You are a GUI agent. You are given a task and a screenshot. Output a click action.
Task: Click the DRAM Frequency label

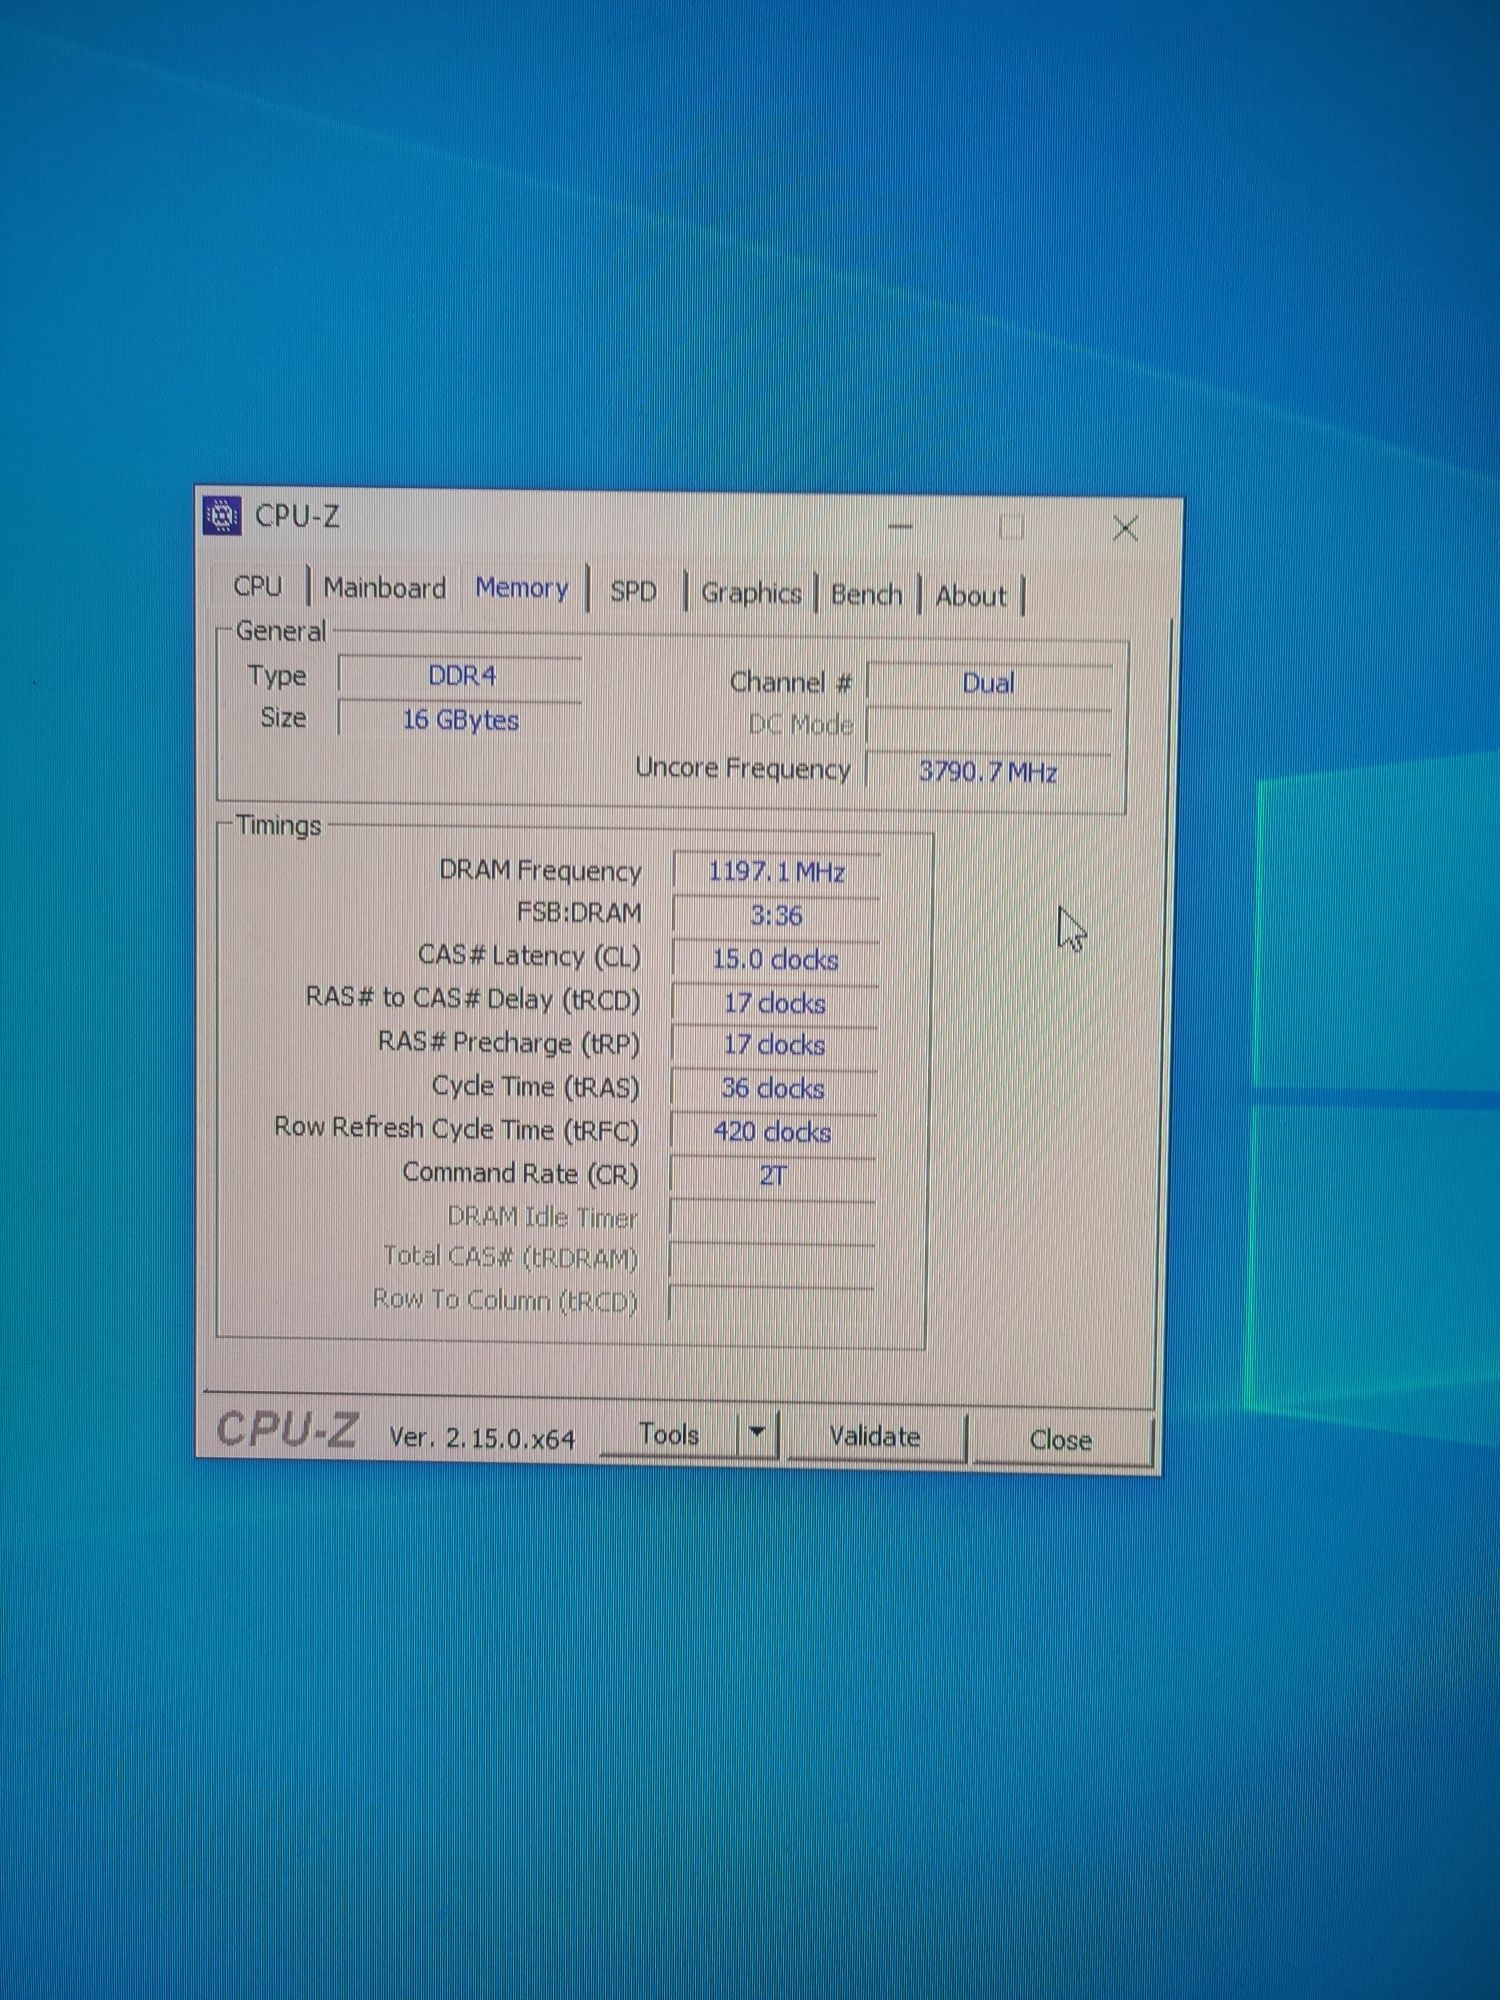click(540, 871)
